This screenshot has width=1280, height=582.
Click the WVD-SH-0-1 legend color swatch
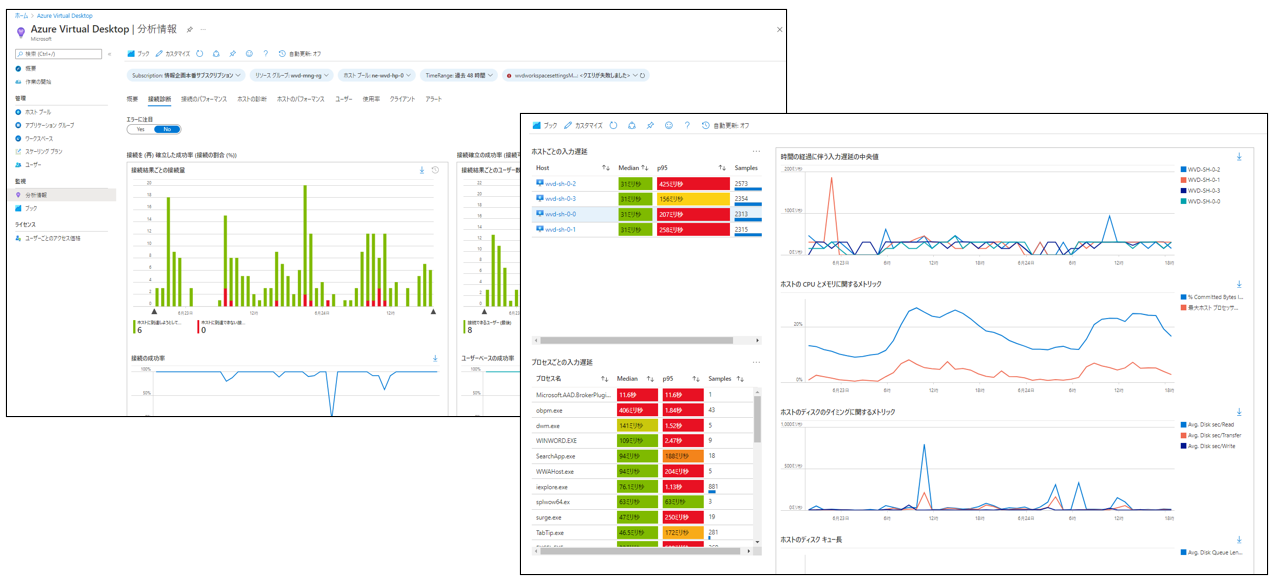tap(1183, 180)
